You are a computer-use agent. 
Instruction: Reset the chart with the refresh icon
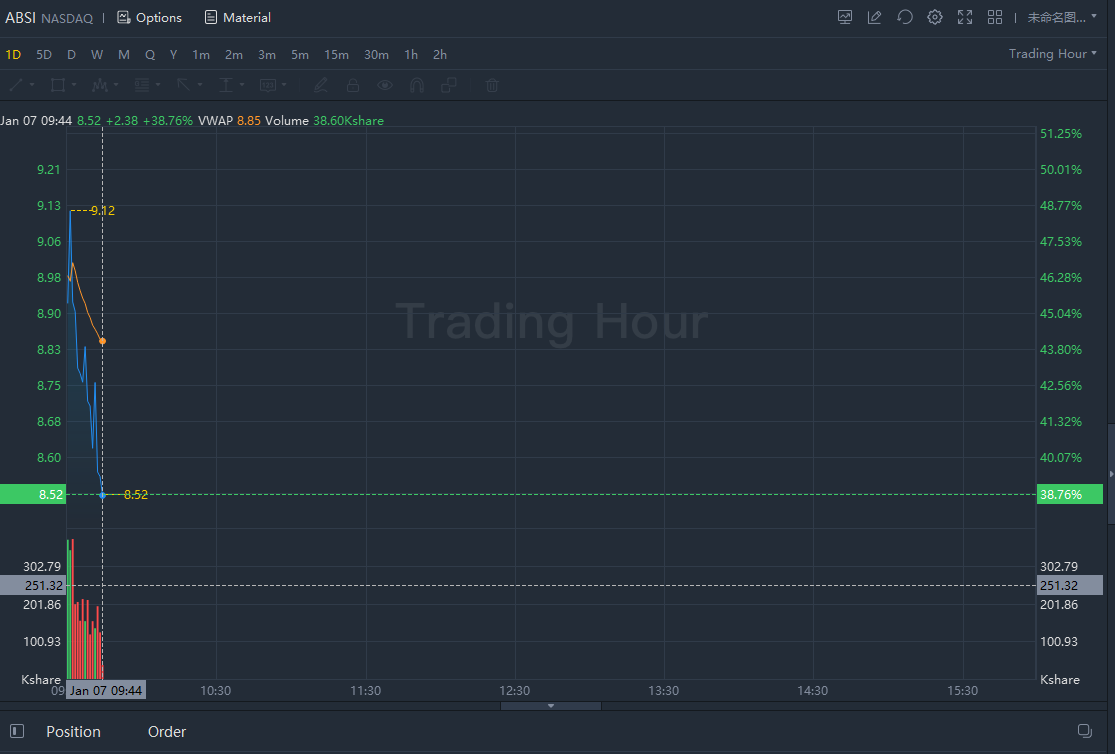pyautogui.click(x=905, y=17)
